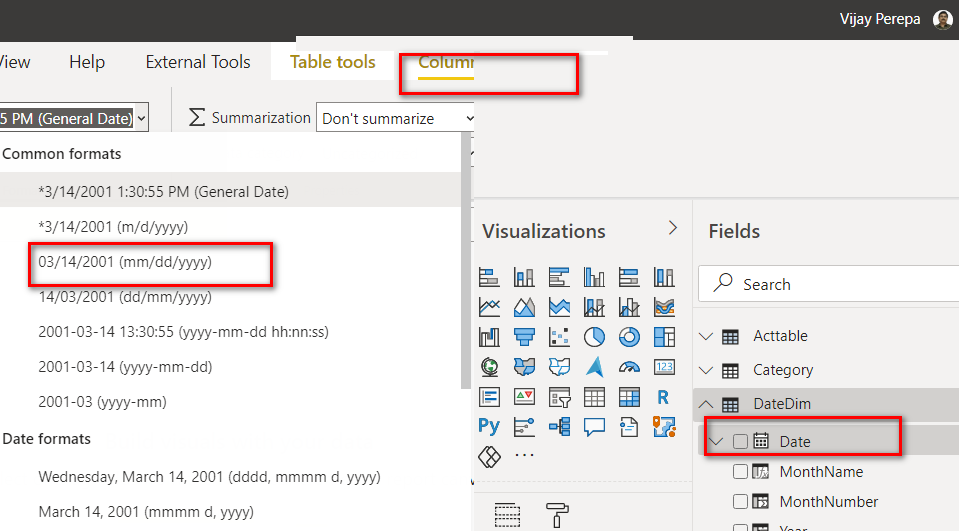The width and height of the screenshot is (959, 531).
Task: Choose Wednesday, March 14, 2001 format
Action: [230, 477]
